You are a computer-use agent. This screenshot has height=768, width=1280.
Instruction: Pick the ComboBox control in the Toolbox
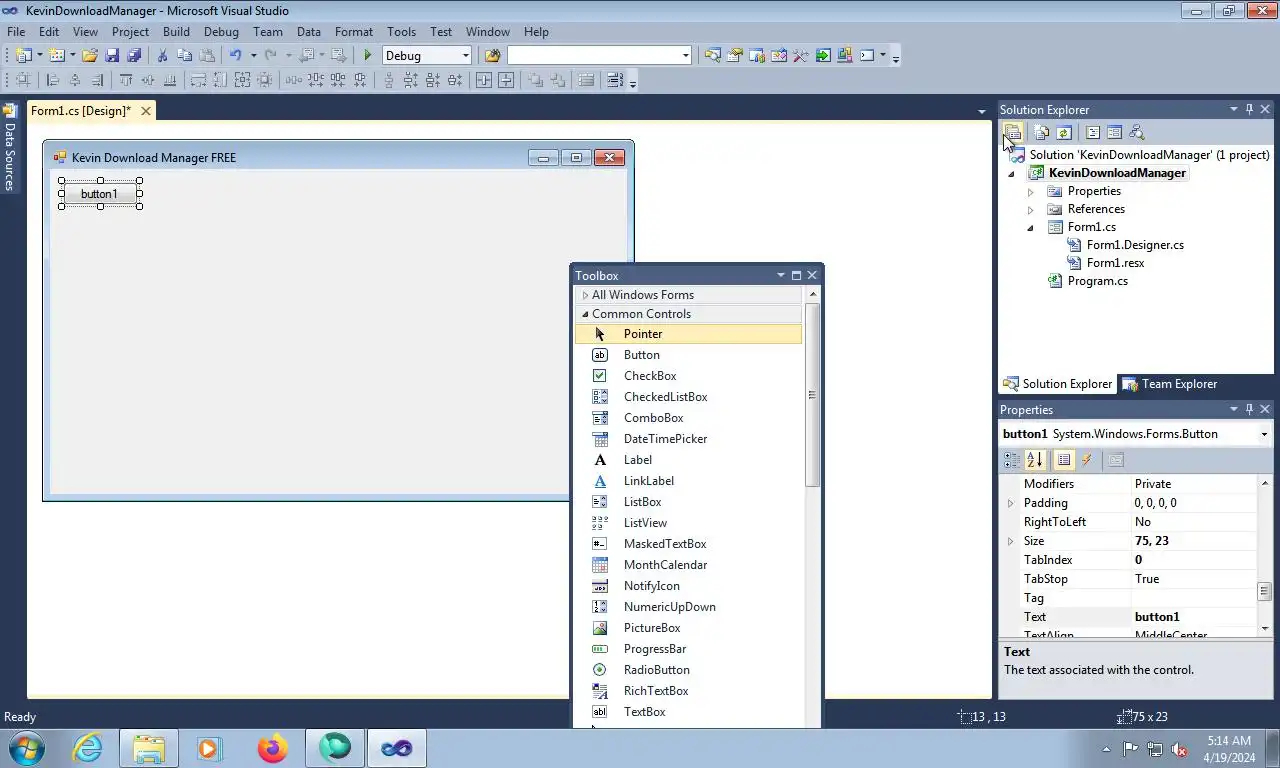point(688,418)
